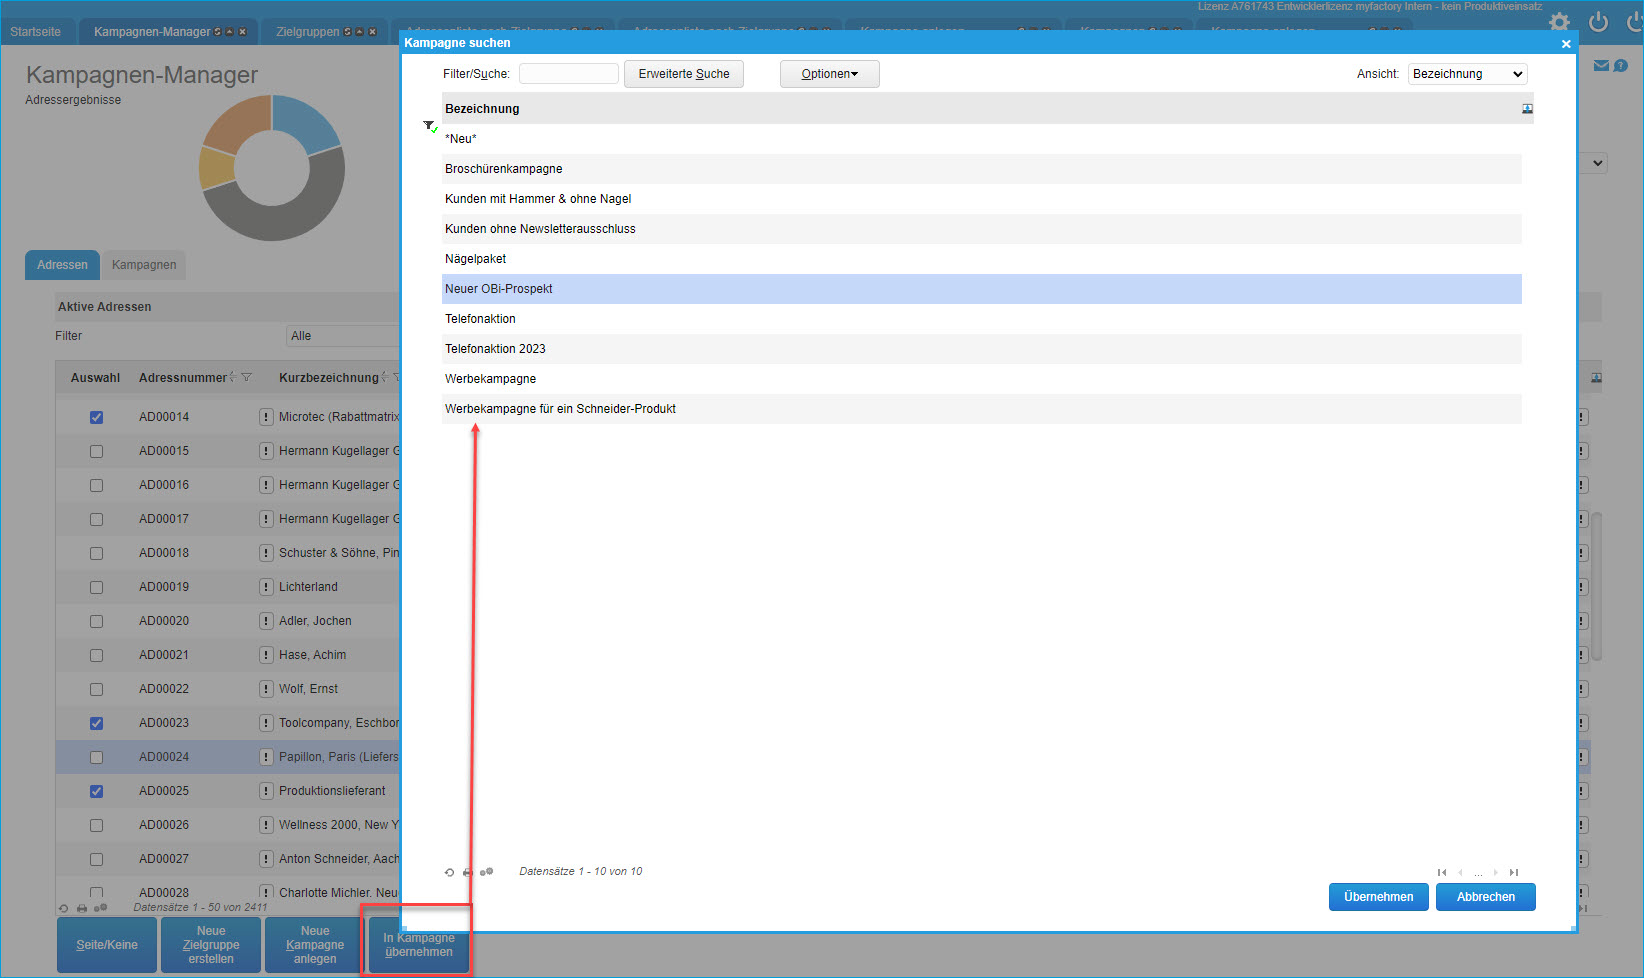
Task: Click the export icon in Bezeichnung header
Action: click(x=1527, y=109)
